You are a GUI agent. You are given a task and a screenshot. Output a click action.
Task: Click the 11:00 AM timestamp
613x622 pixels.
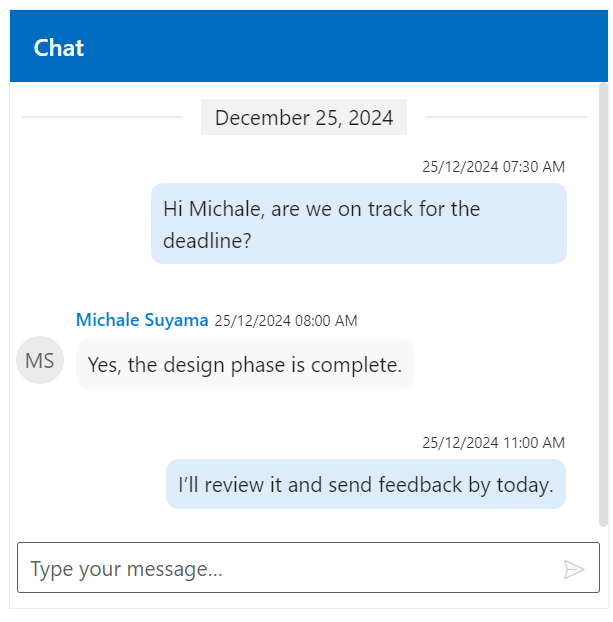click(493, 442)
